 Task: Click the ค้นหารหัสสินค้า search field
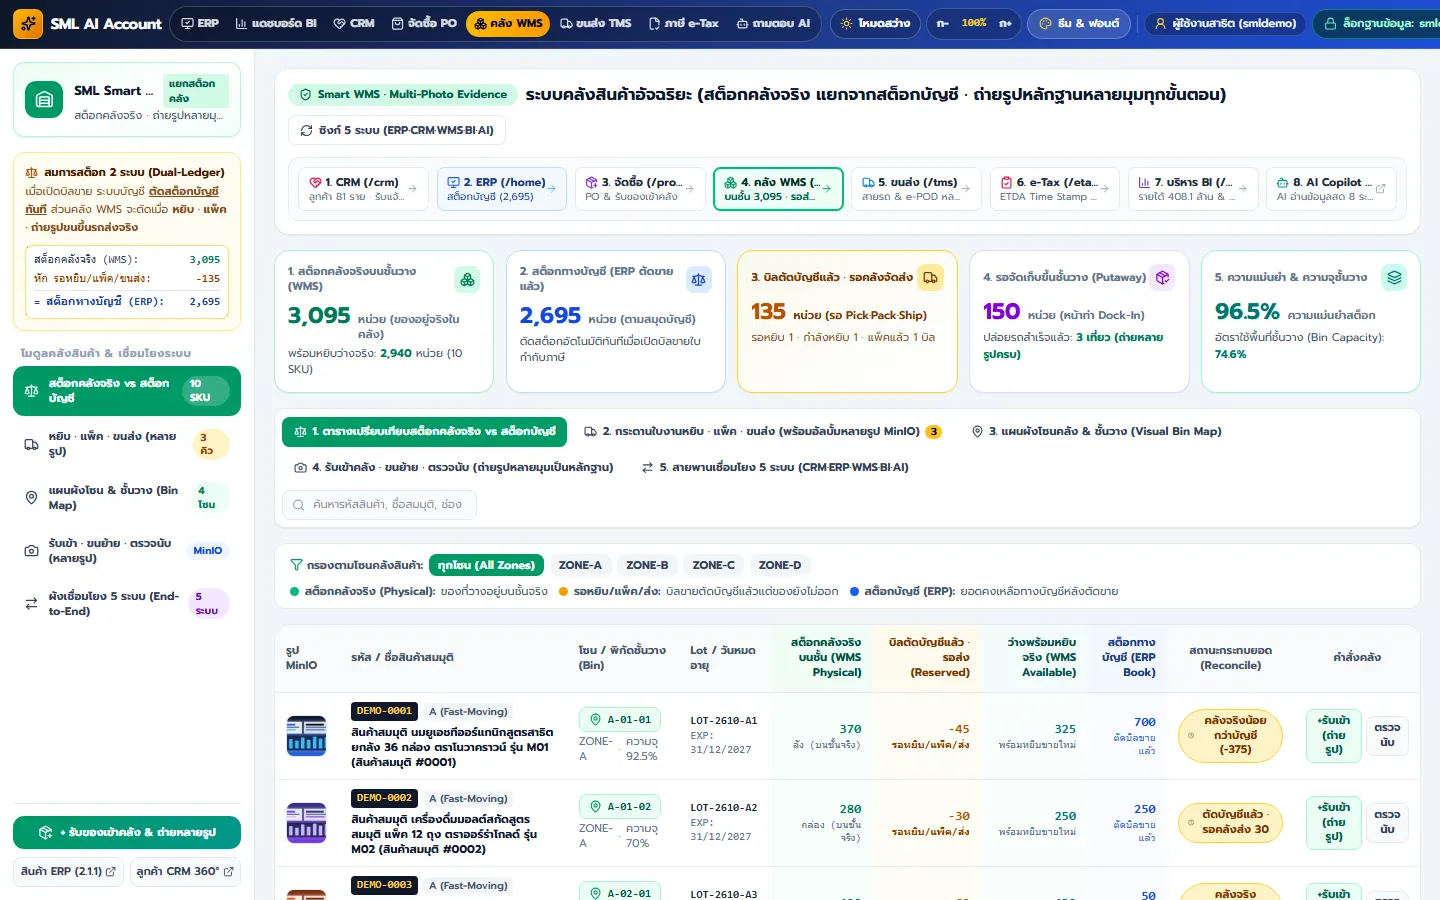(x=380, y=504)
